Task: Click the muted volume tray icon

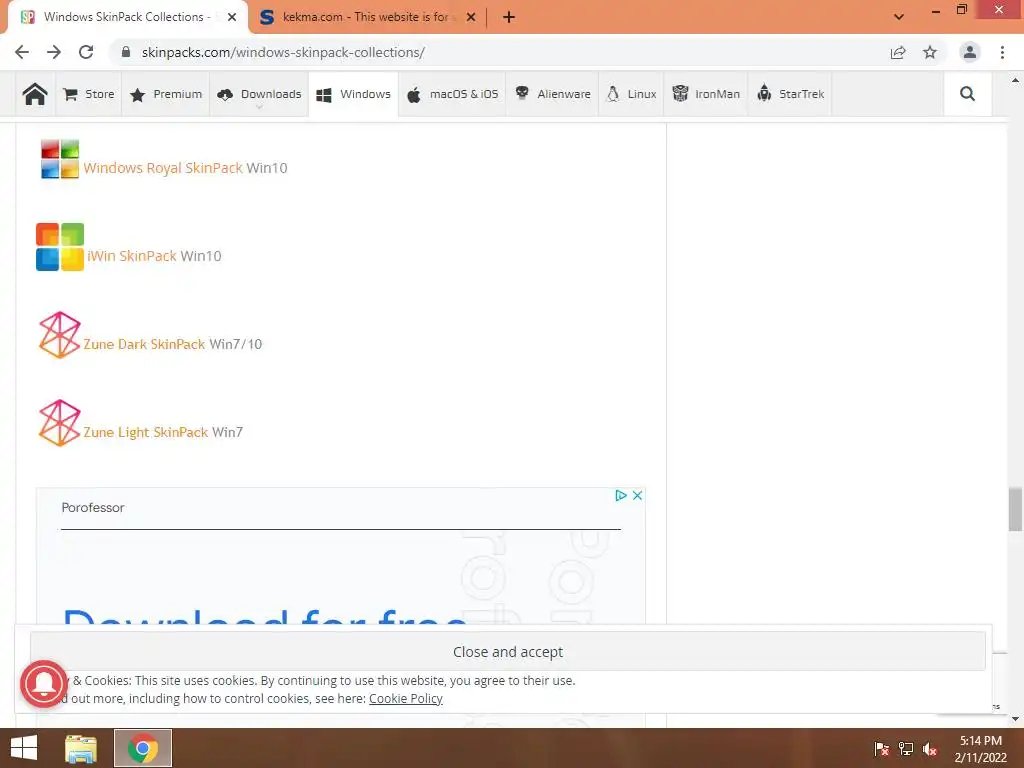Action: pyautogui.click(x=930, y=749)
